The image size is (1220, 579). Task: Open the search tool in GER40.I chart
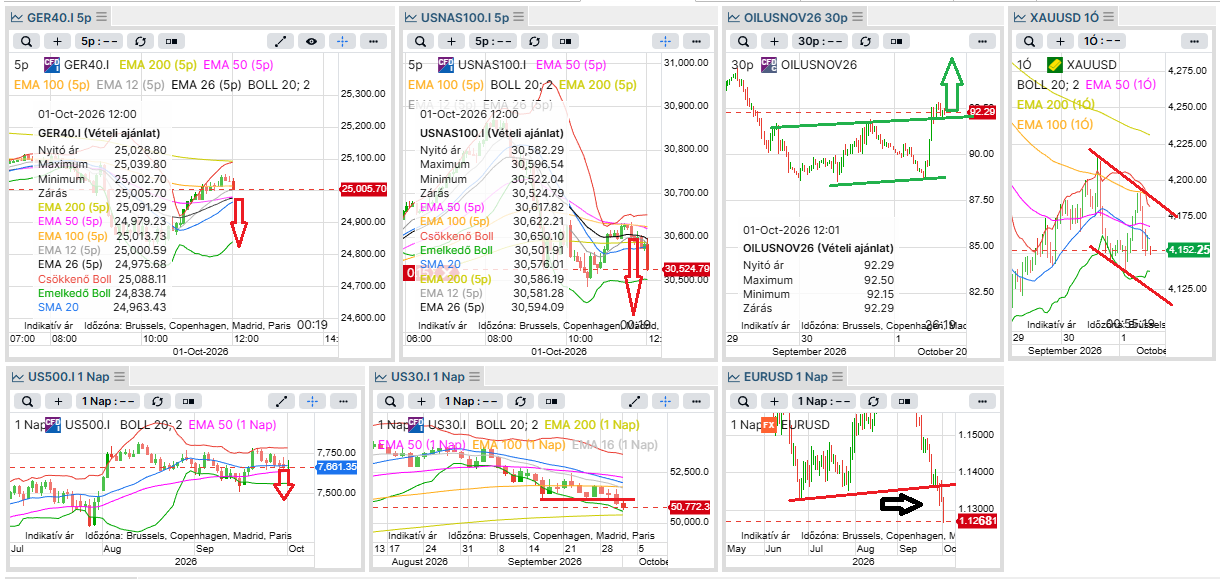coord(26,41)
